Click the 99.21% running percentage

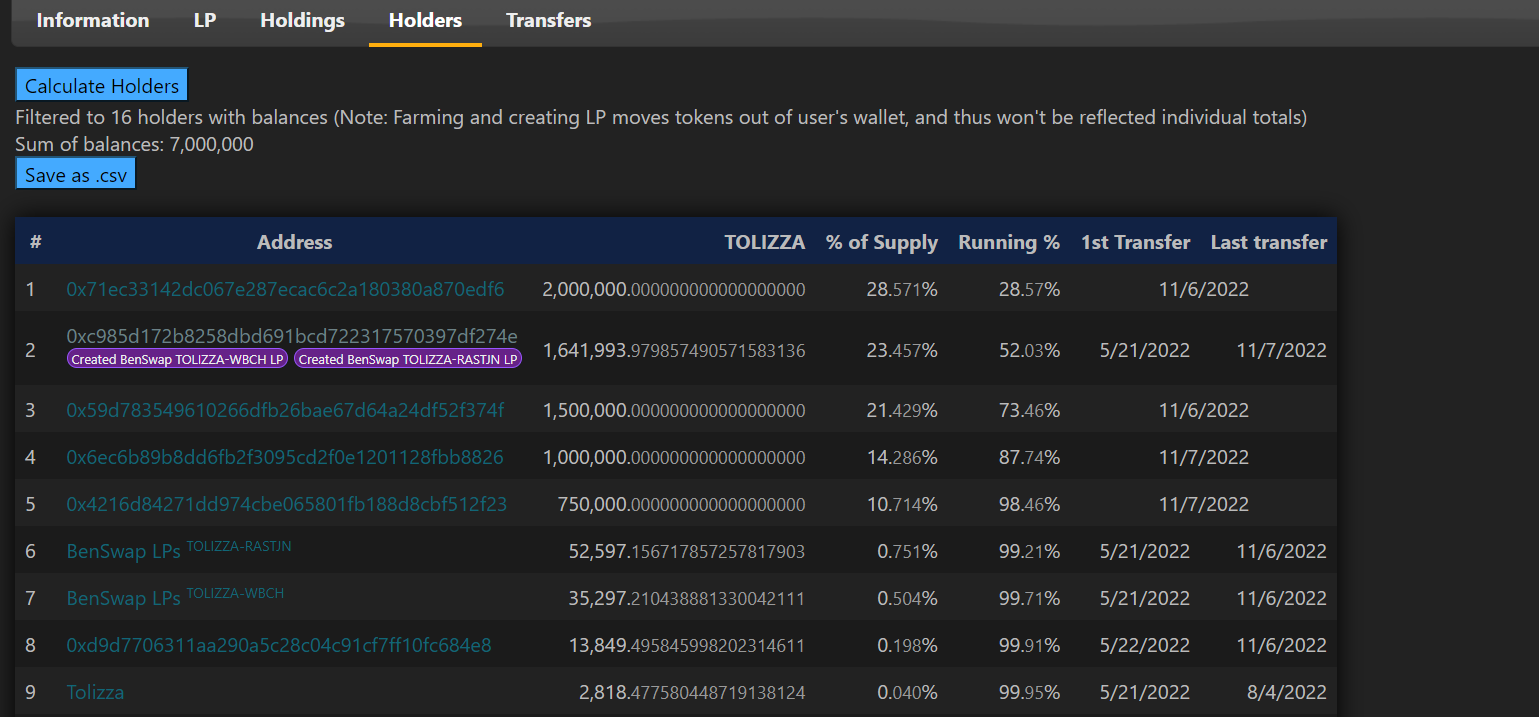click(x=1029, y=551)
